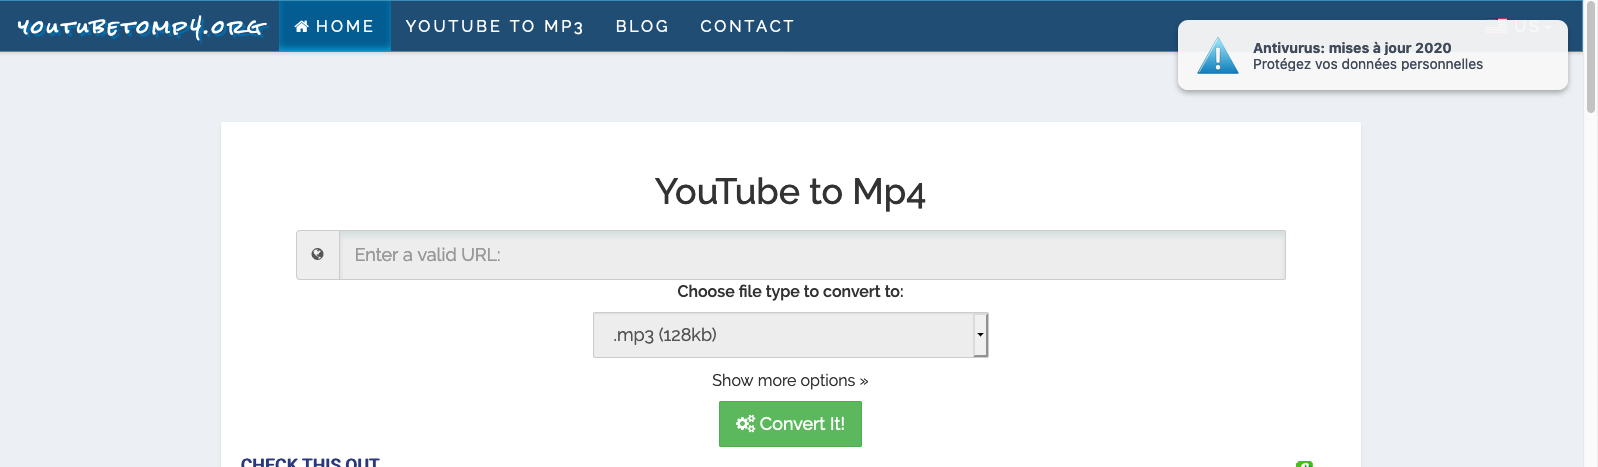
Task: Expand Show more options
Action: point(790,381)
